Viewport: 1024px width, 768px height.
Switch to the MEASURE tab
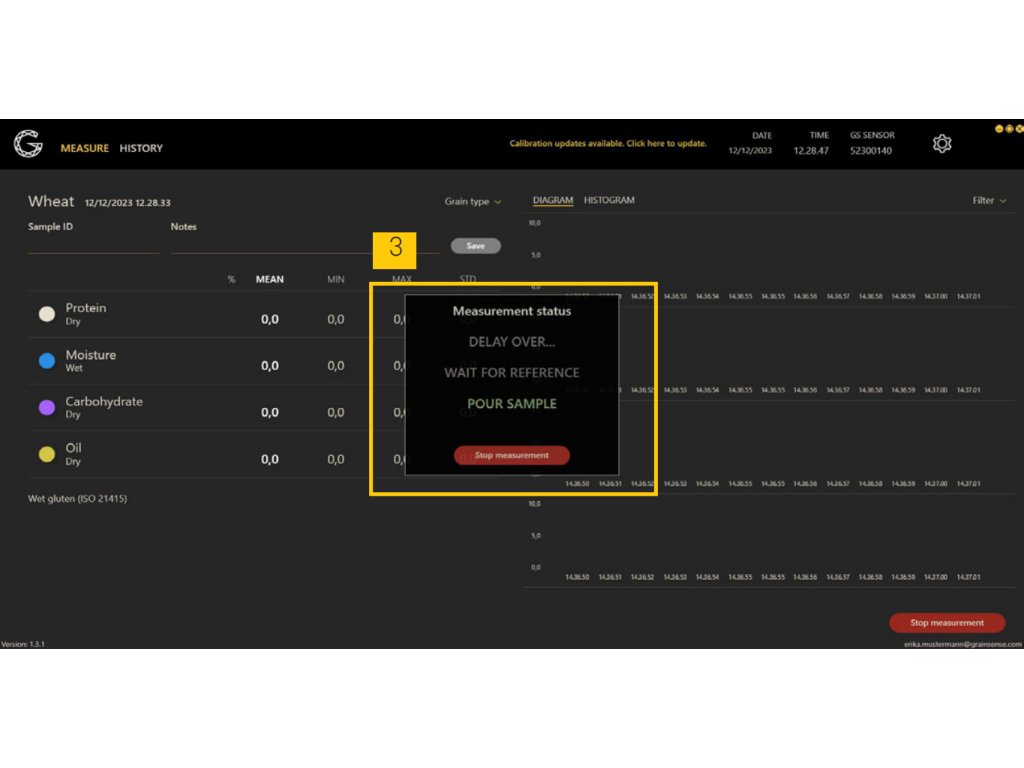(84, 148)
